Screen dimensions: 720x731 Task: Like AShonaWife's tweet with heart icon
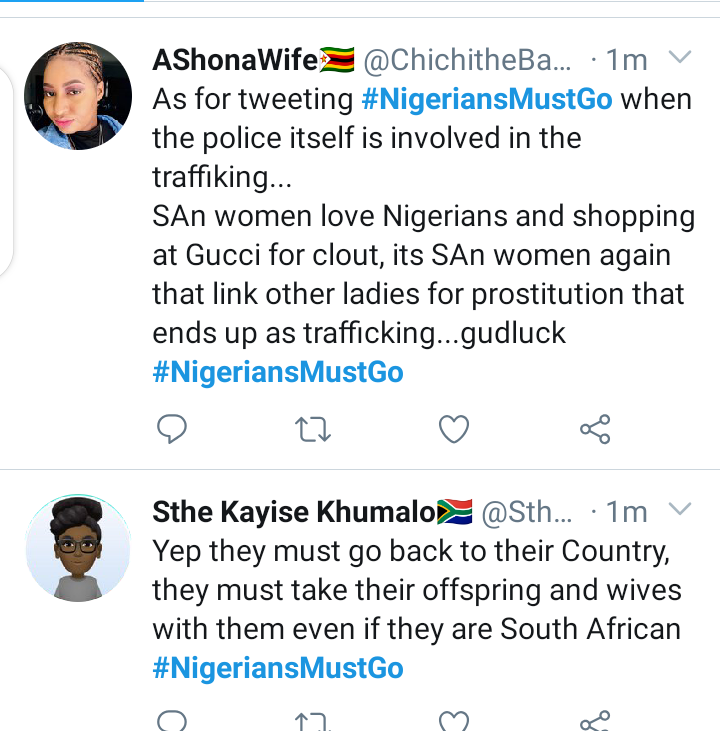[x=454, y=429]
